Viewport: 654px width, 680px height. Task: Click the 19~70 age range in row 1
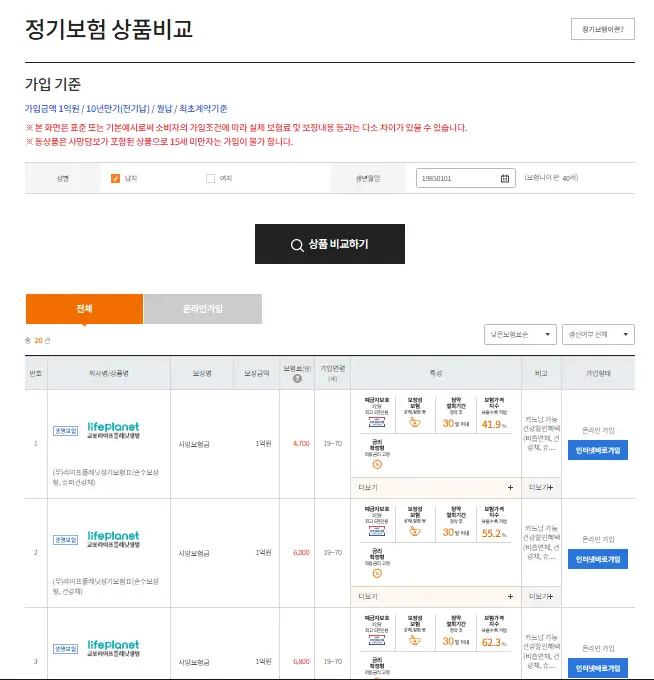[333, 444]
